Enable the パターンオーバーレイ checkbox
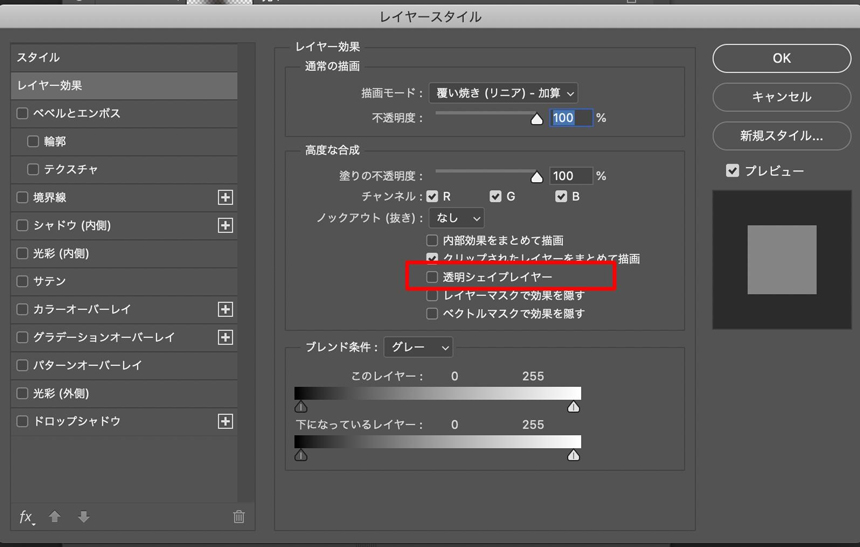This screenshot has height=547, width=860. [x=22, y=365]
